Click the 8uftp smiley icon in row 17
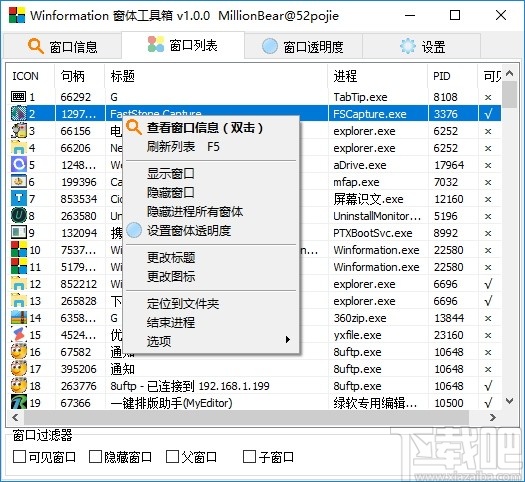The height and width of the screenshot is (482, 525). [x=18, y=369]
